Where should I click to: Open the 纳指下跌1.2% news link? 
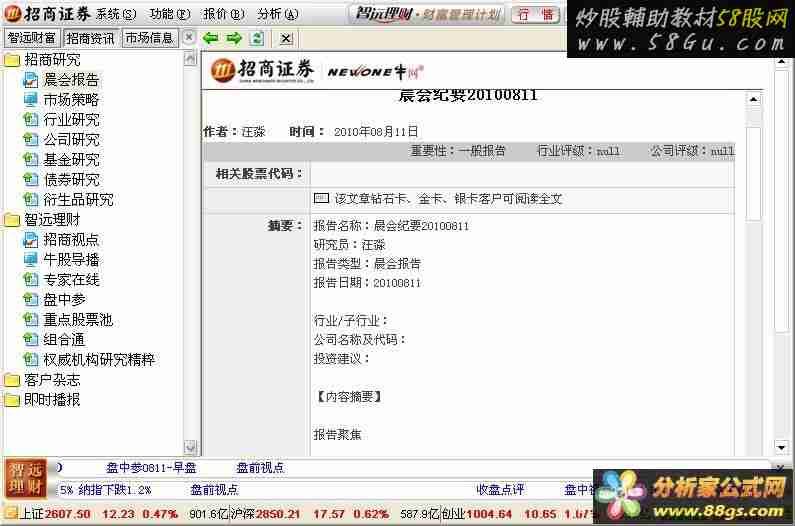pyautogui.click(x=115, y=490)
